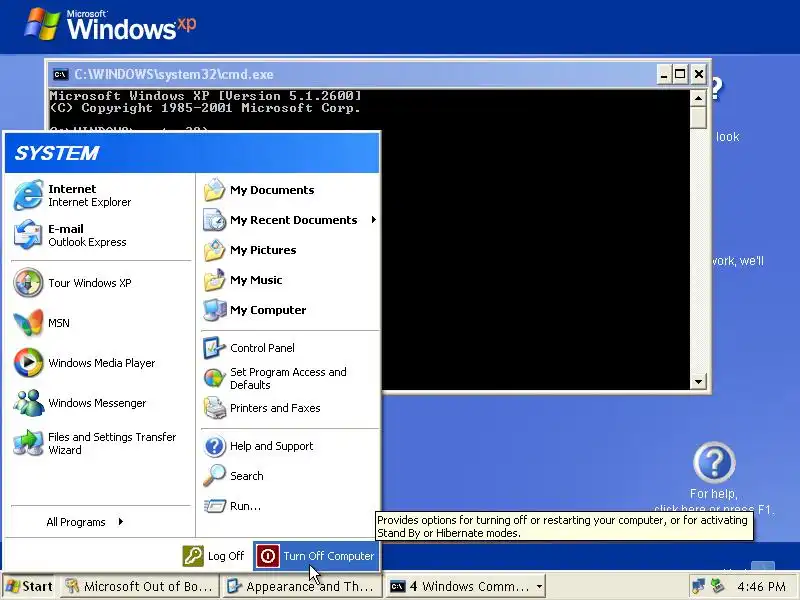Switch to Appearance and Th... taskbar button
Image resolution: width=800 pixels, height=600 pixels.
click(302, 586)
